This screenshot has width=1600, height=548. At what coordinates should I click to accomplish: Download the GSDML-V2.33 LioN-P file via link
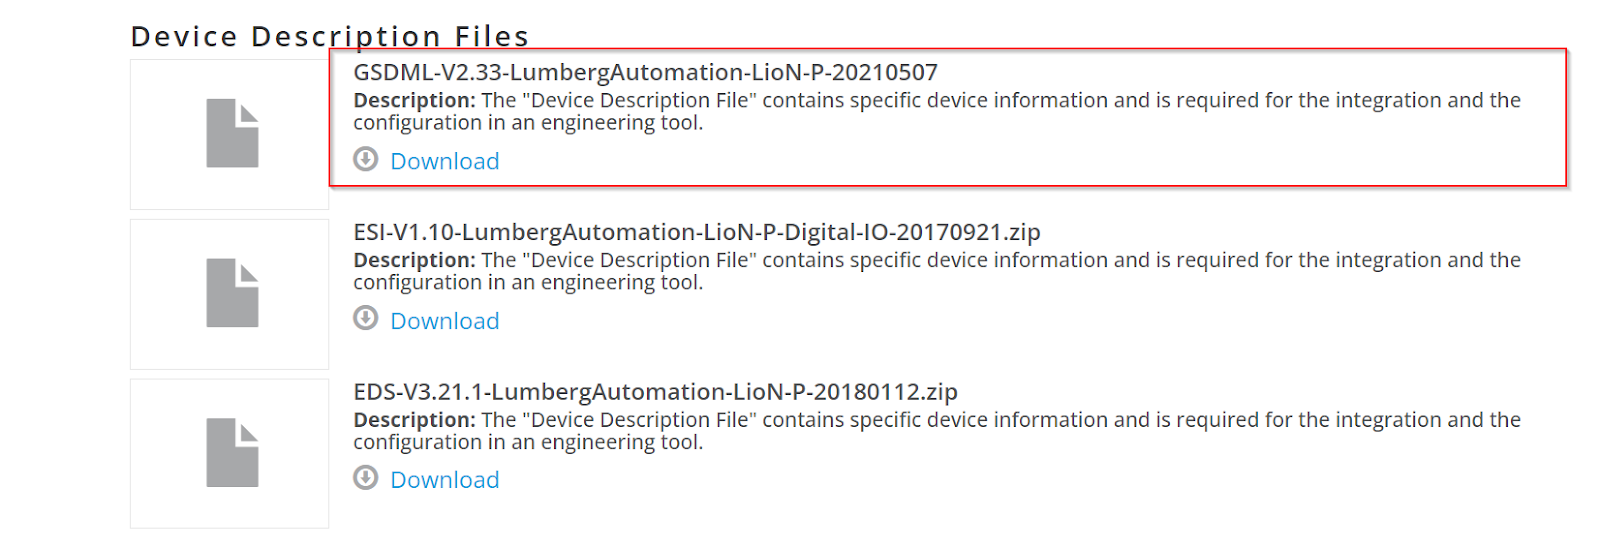[444, 161]
